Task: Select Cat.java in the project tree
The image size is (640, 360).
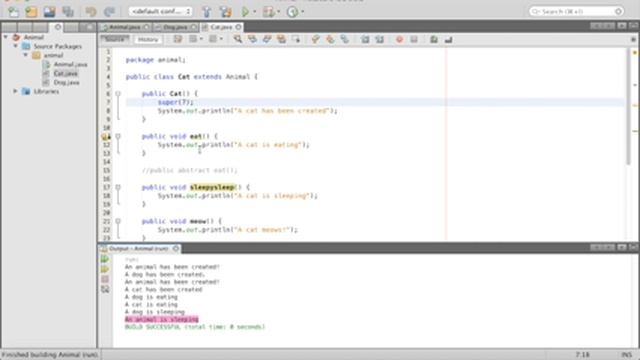Action: [65, 73]
